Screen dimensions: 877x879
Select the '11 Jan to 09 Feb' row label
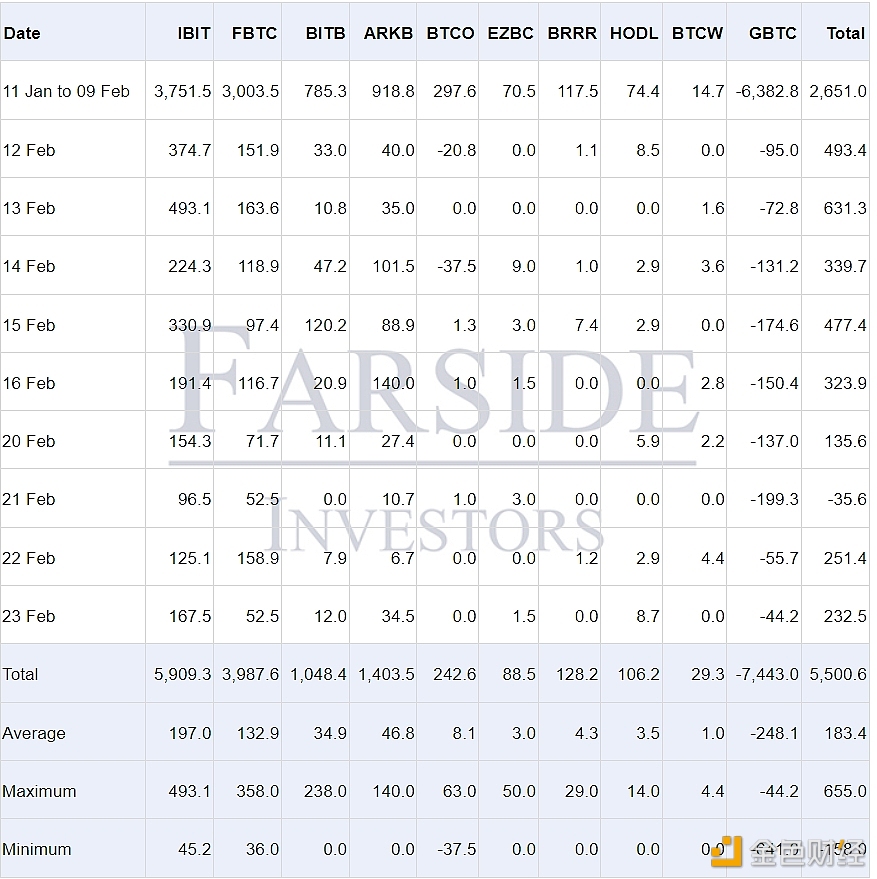click(66, 91)
